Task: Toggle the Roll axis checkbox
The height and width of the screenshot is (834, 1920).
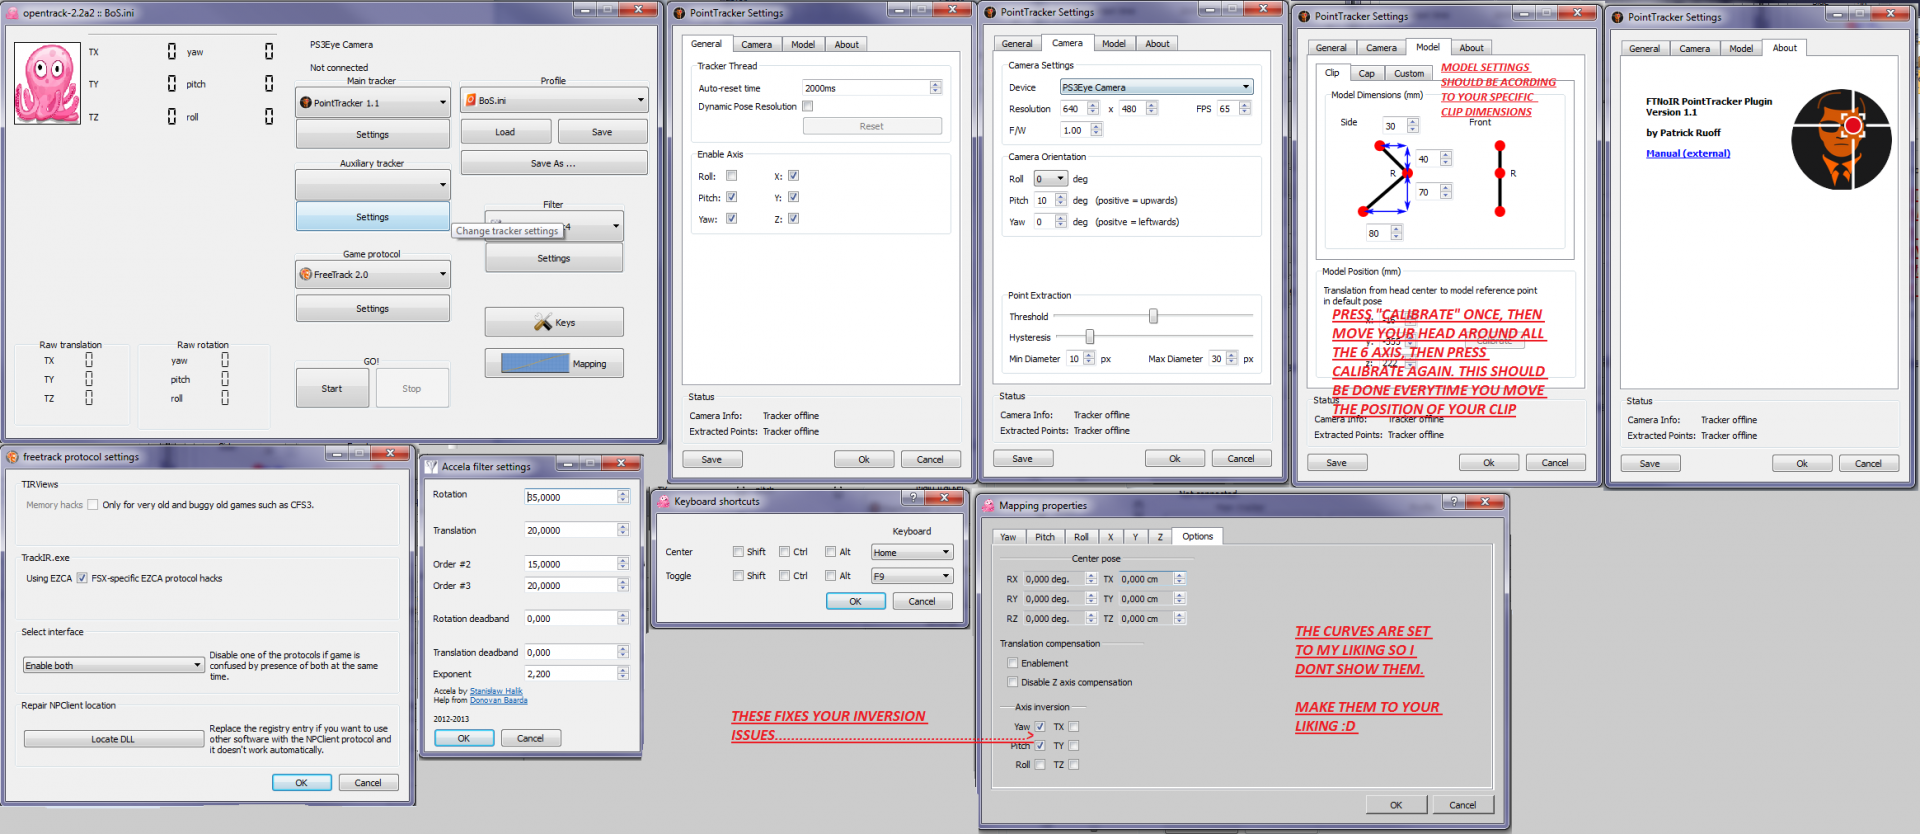Action: (731, 176)
